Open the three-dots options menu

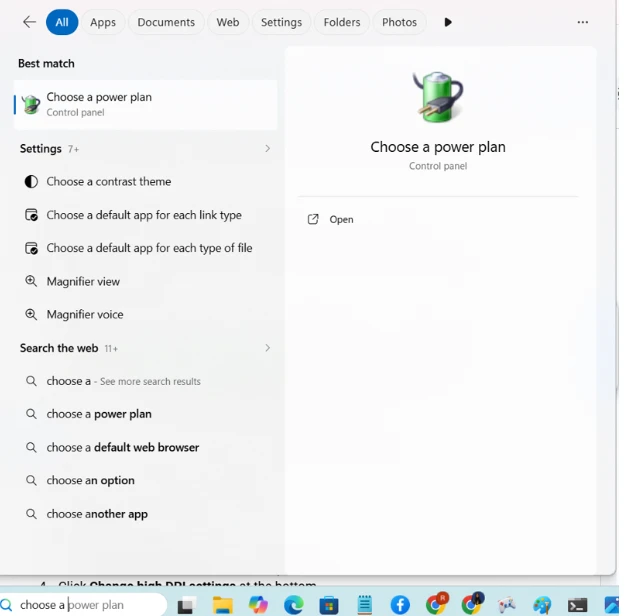(582, 22)
